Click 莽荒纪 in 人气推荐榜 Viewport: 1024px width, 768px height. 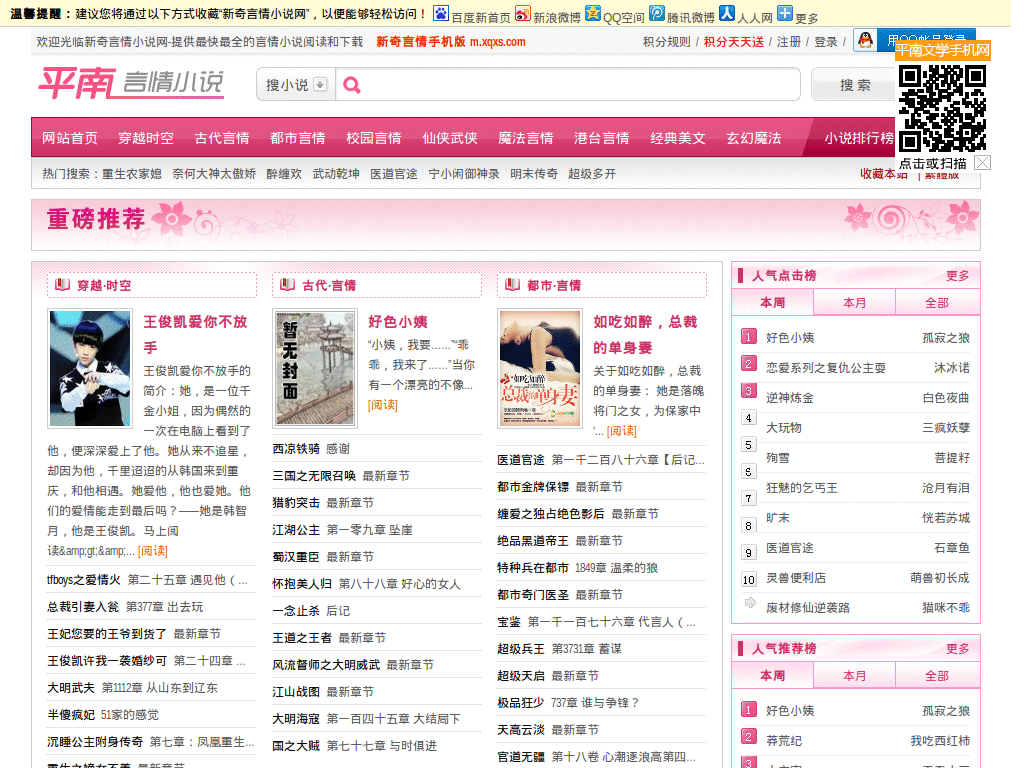pyautogui.click(x=784, y=741)
